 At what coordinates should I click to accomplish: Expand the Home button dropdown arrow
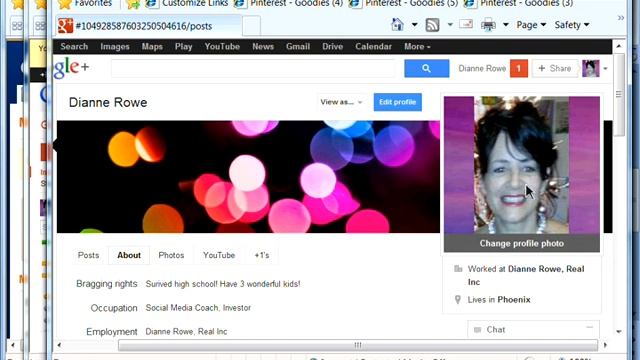tap(414, 25)
